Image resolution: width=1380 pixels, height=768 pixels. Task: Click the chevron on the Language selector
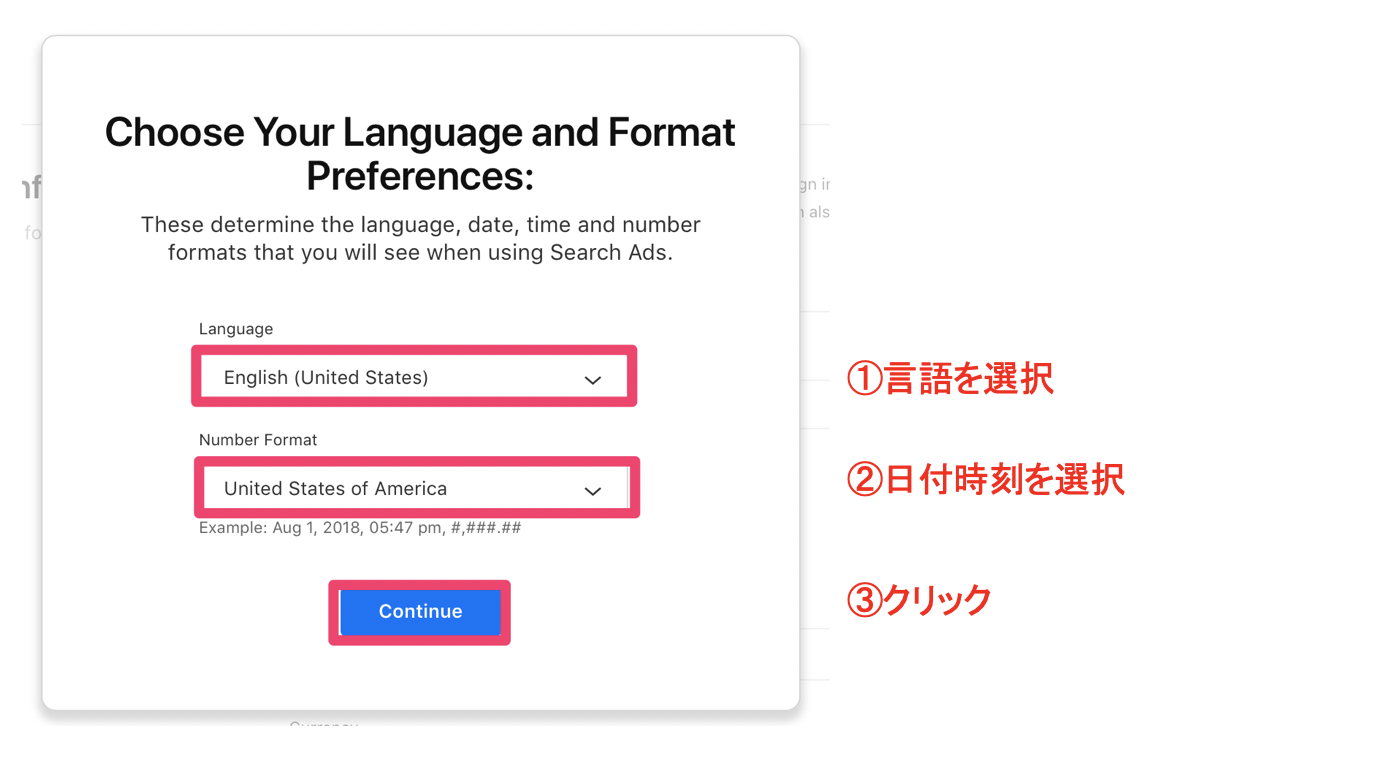[x=592, y=379]
